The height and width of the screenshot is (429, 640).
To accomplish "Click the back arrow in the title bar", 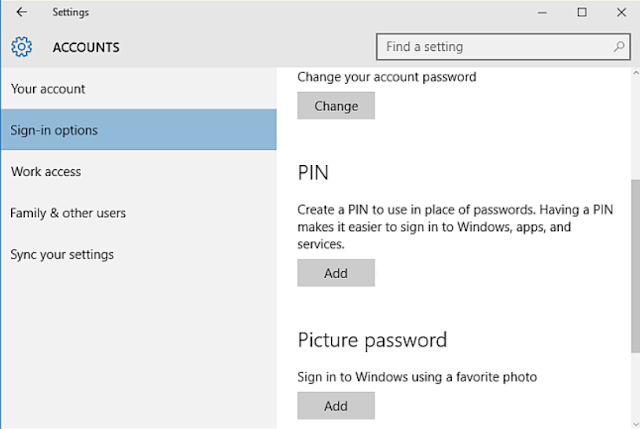I will pyautogui.click(x=22, y=12).
